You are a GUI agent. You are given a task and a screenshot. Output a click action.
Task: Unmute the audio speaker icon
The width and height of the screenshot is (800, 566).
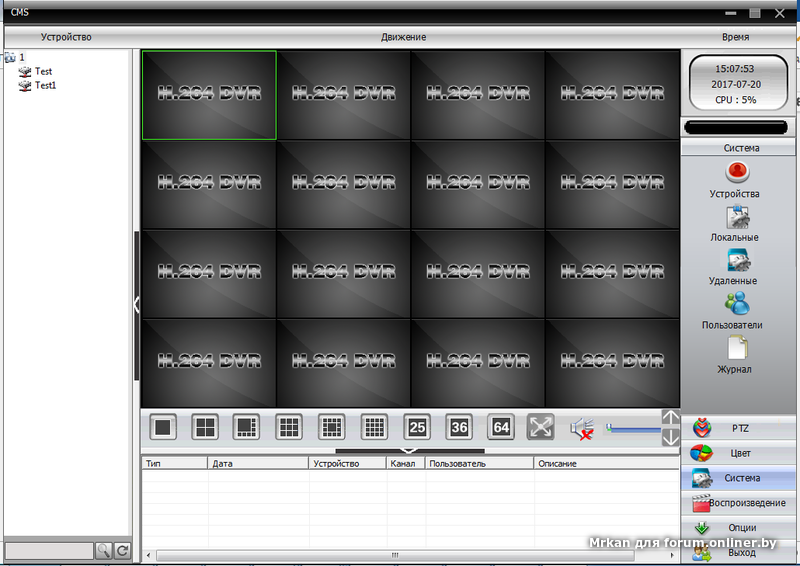[582, 428]
